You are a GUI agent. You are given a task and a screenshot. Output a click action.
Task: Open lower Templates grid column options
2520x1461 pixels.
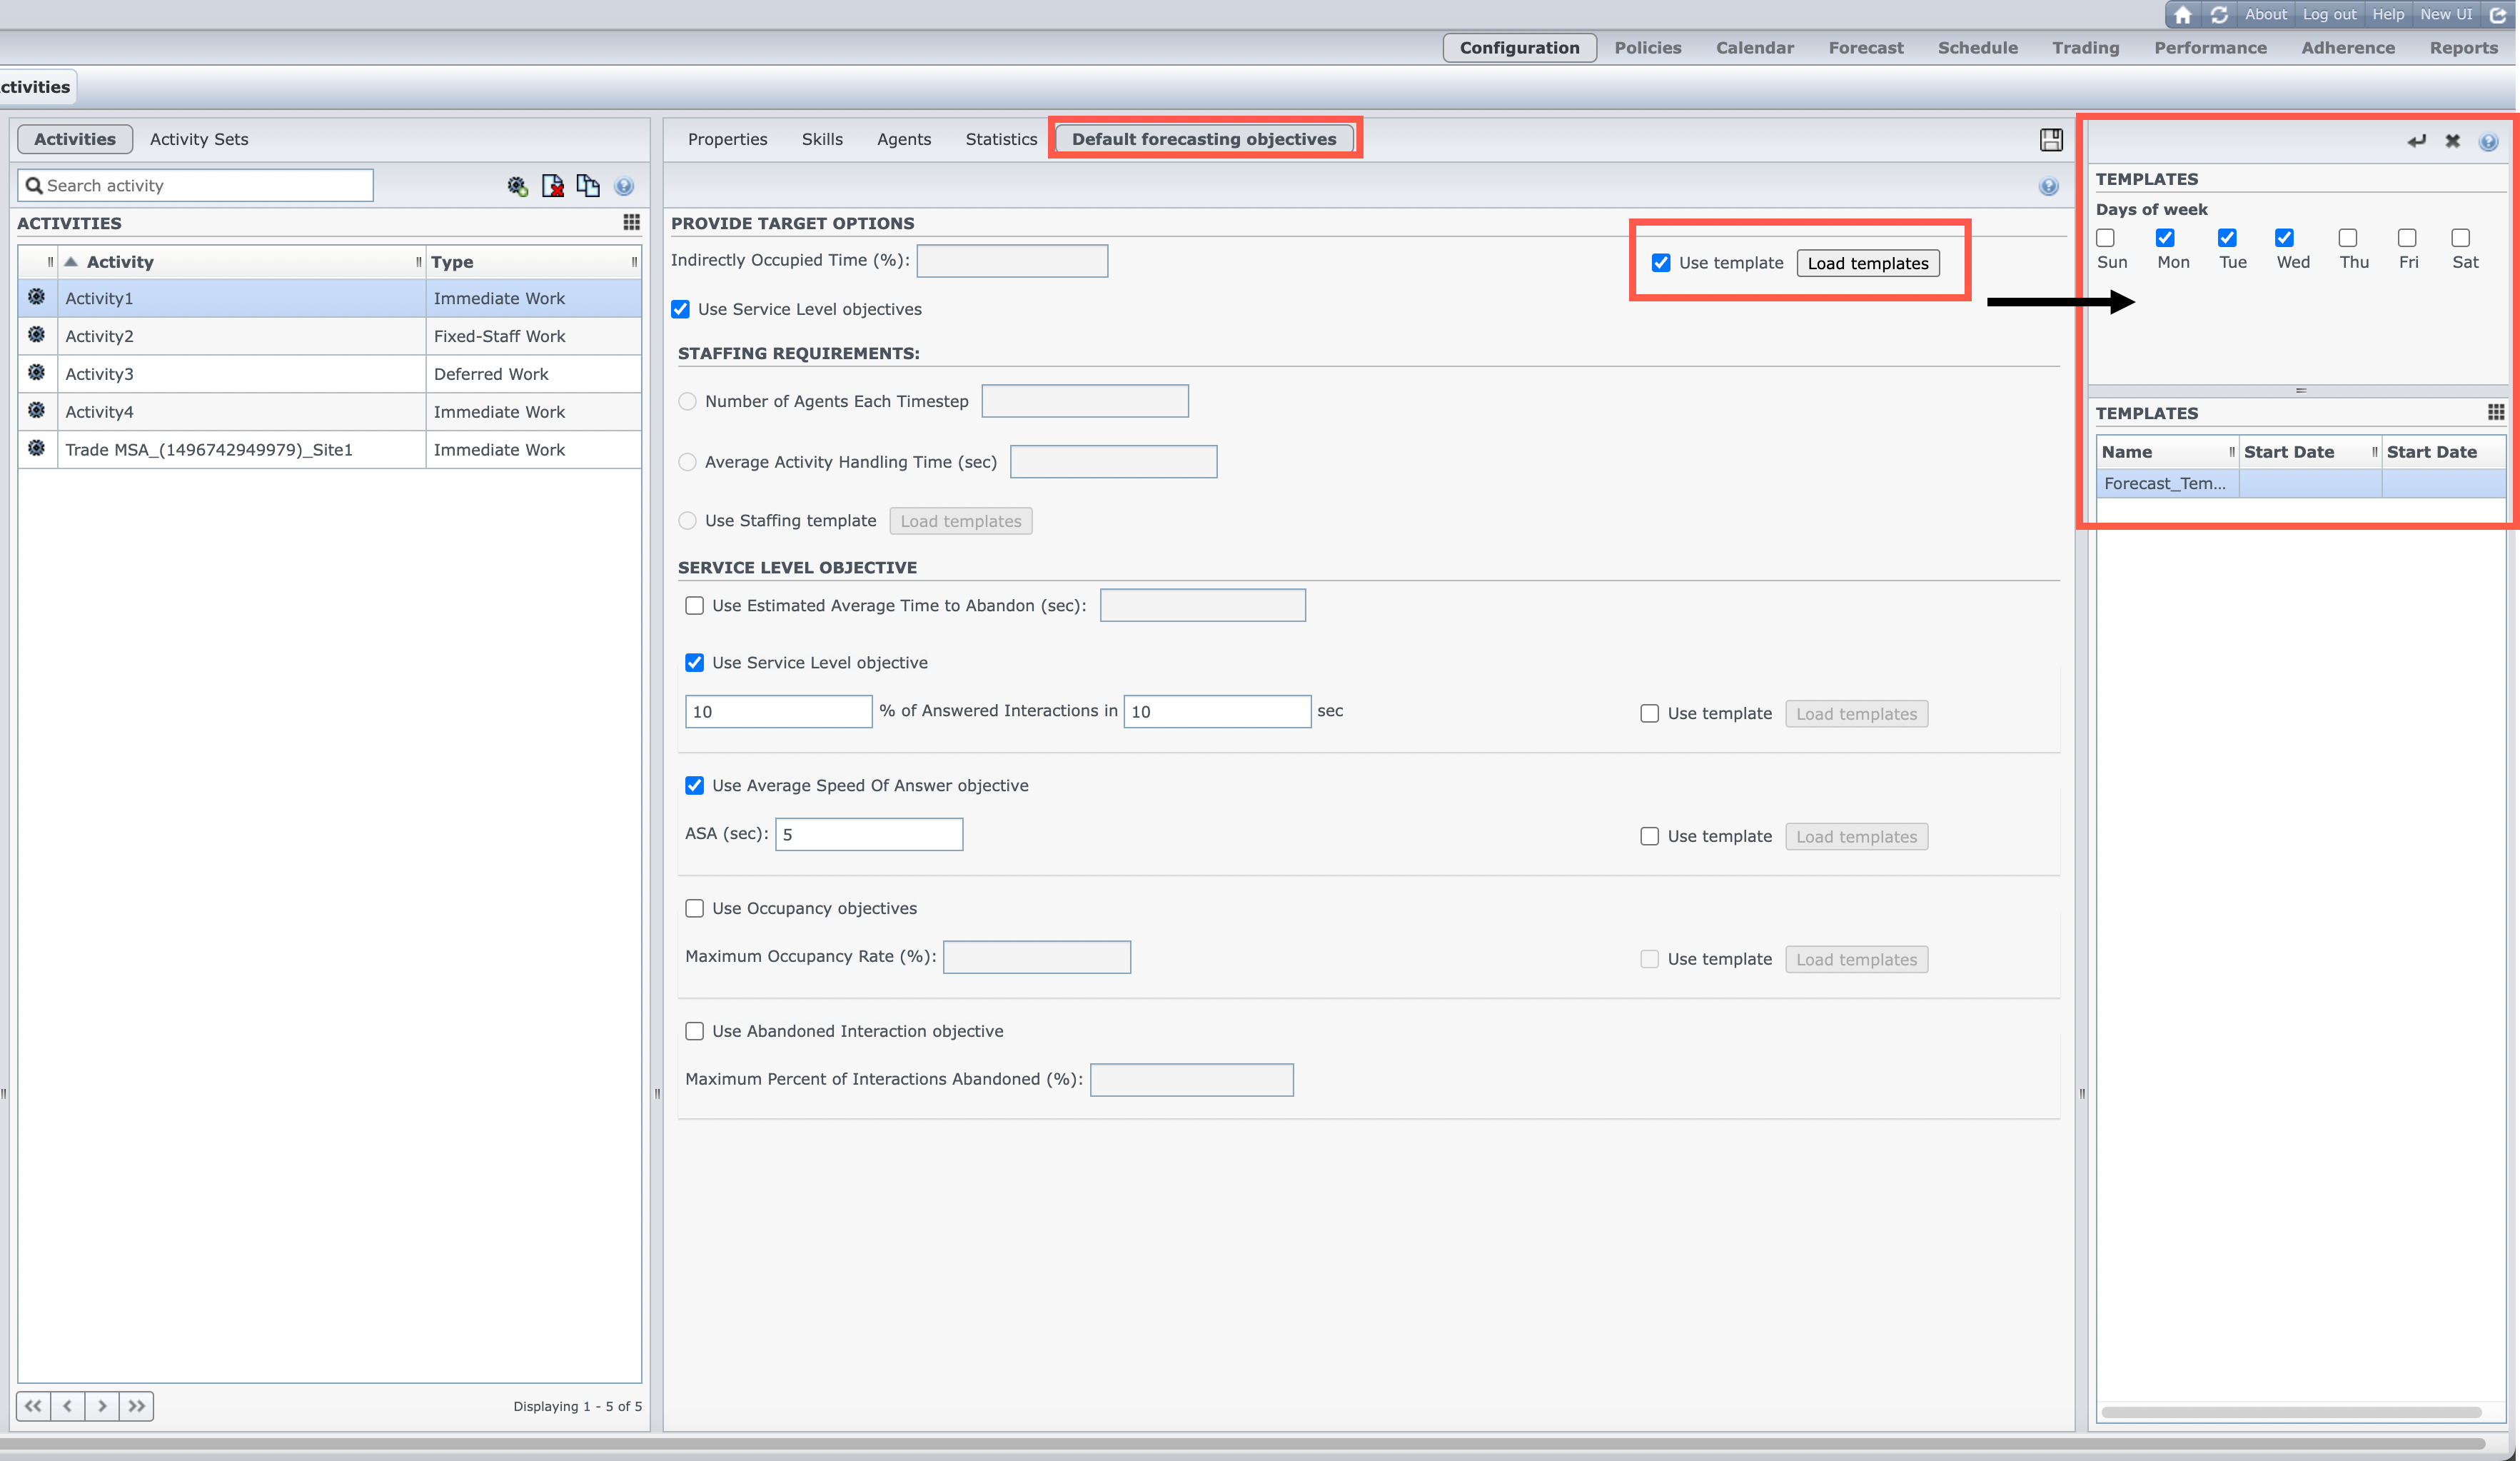tap(2496, 412)
